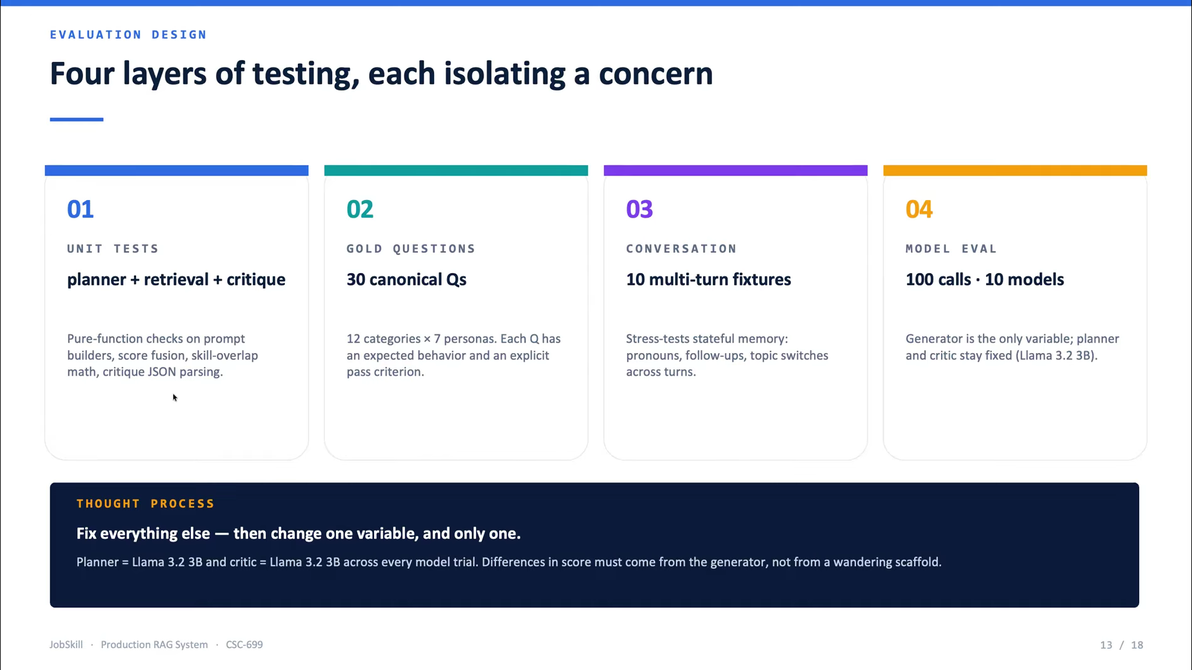Viewport: 1192px width, 670px height.
Task: Click the '100 calls · 10 models' heading
Action: tap(984, 280)
